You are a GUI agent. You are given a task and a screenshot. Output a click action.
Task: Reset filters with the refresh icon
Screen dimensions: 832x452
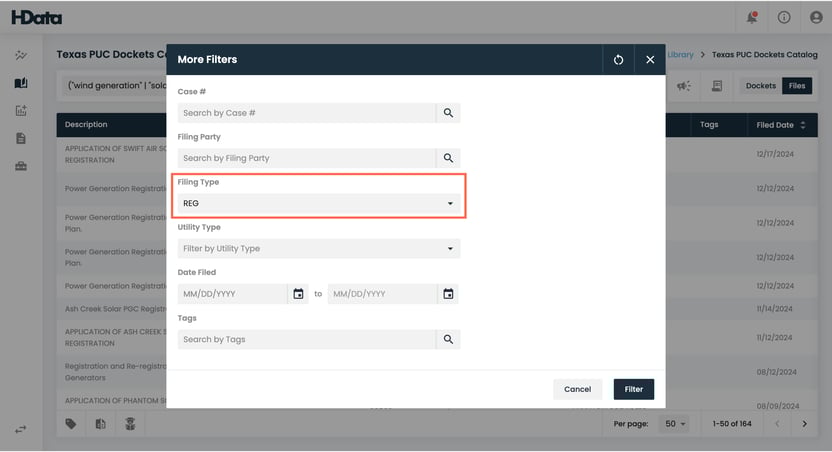click(618, 59)
